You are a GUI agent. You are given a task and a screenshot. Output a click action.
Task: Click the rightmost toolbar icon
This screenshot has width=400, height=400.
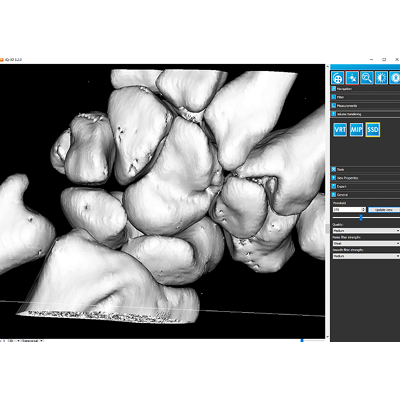pos(395,78)
